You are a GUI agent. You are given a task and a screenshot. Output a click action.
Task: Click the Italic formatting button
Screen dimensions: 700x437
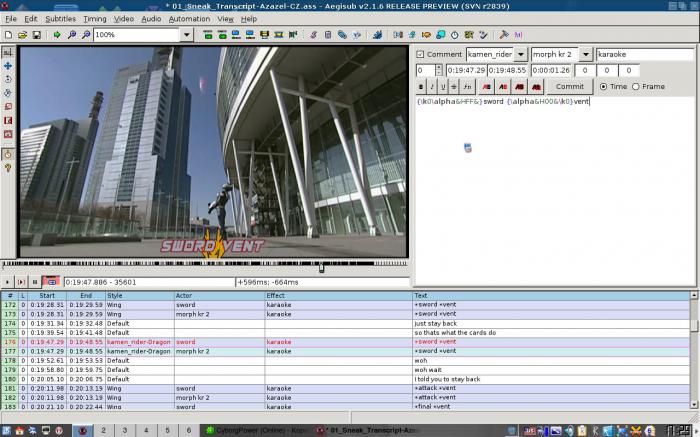tap(432, 87)
